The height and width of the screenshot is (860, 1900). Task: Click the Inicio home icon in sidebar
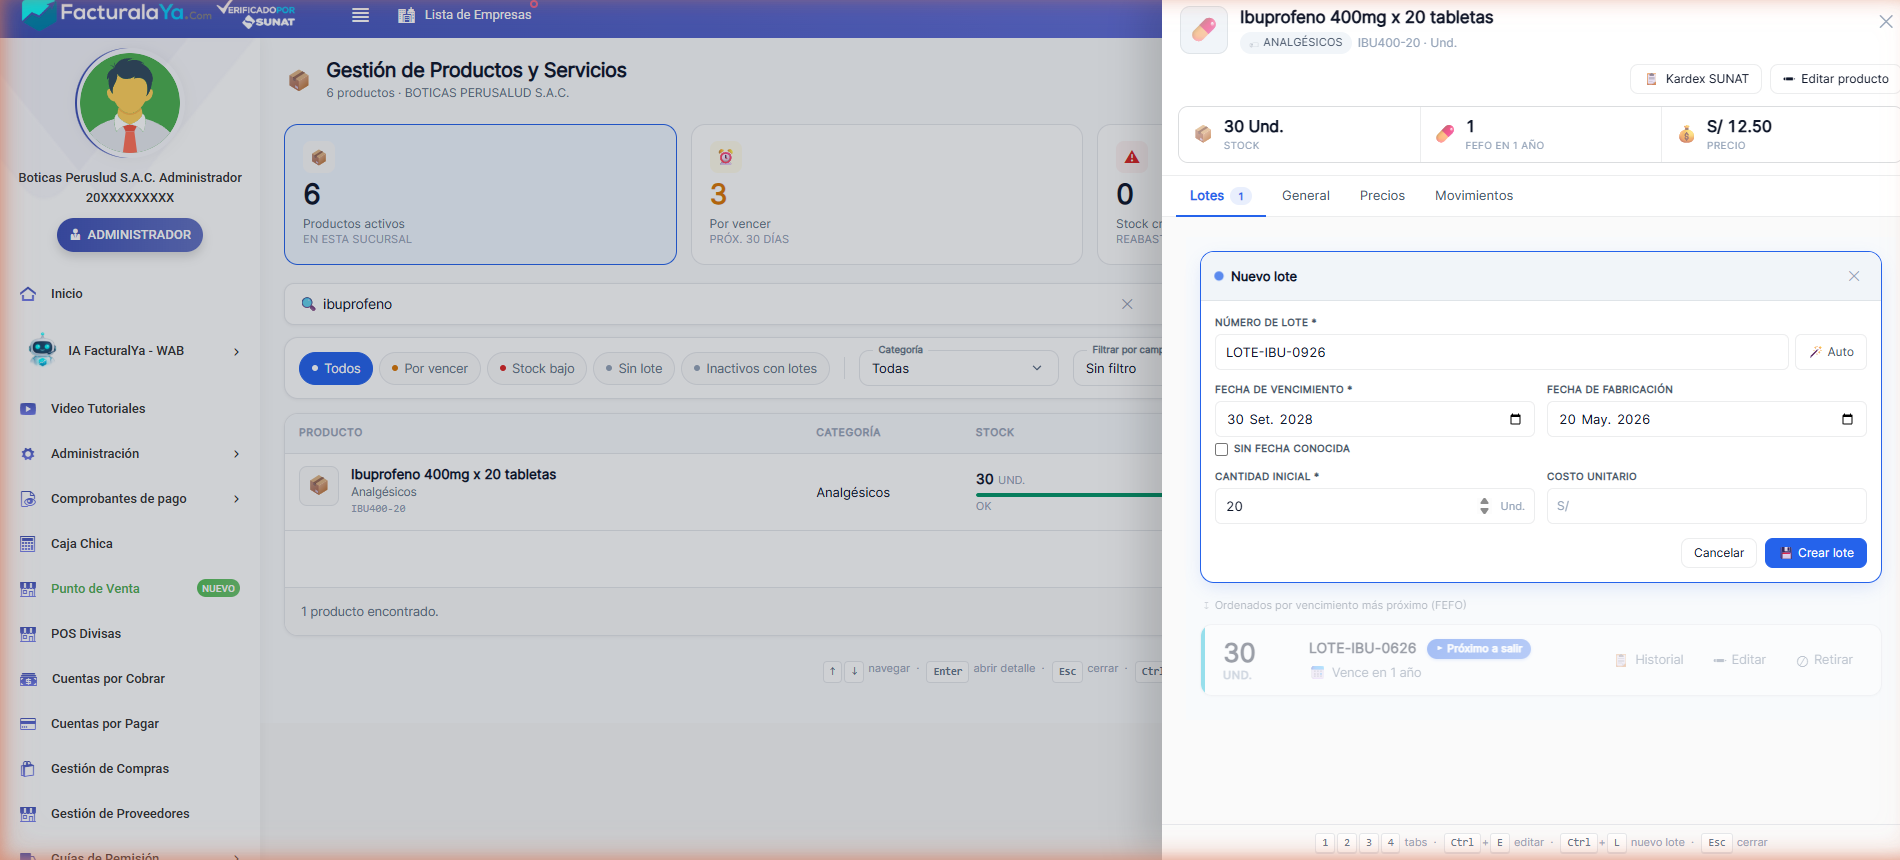pos(28,294)
